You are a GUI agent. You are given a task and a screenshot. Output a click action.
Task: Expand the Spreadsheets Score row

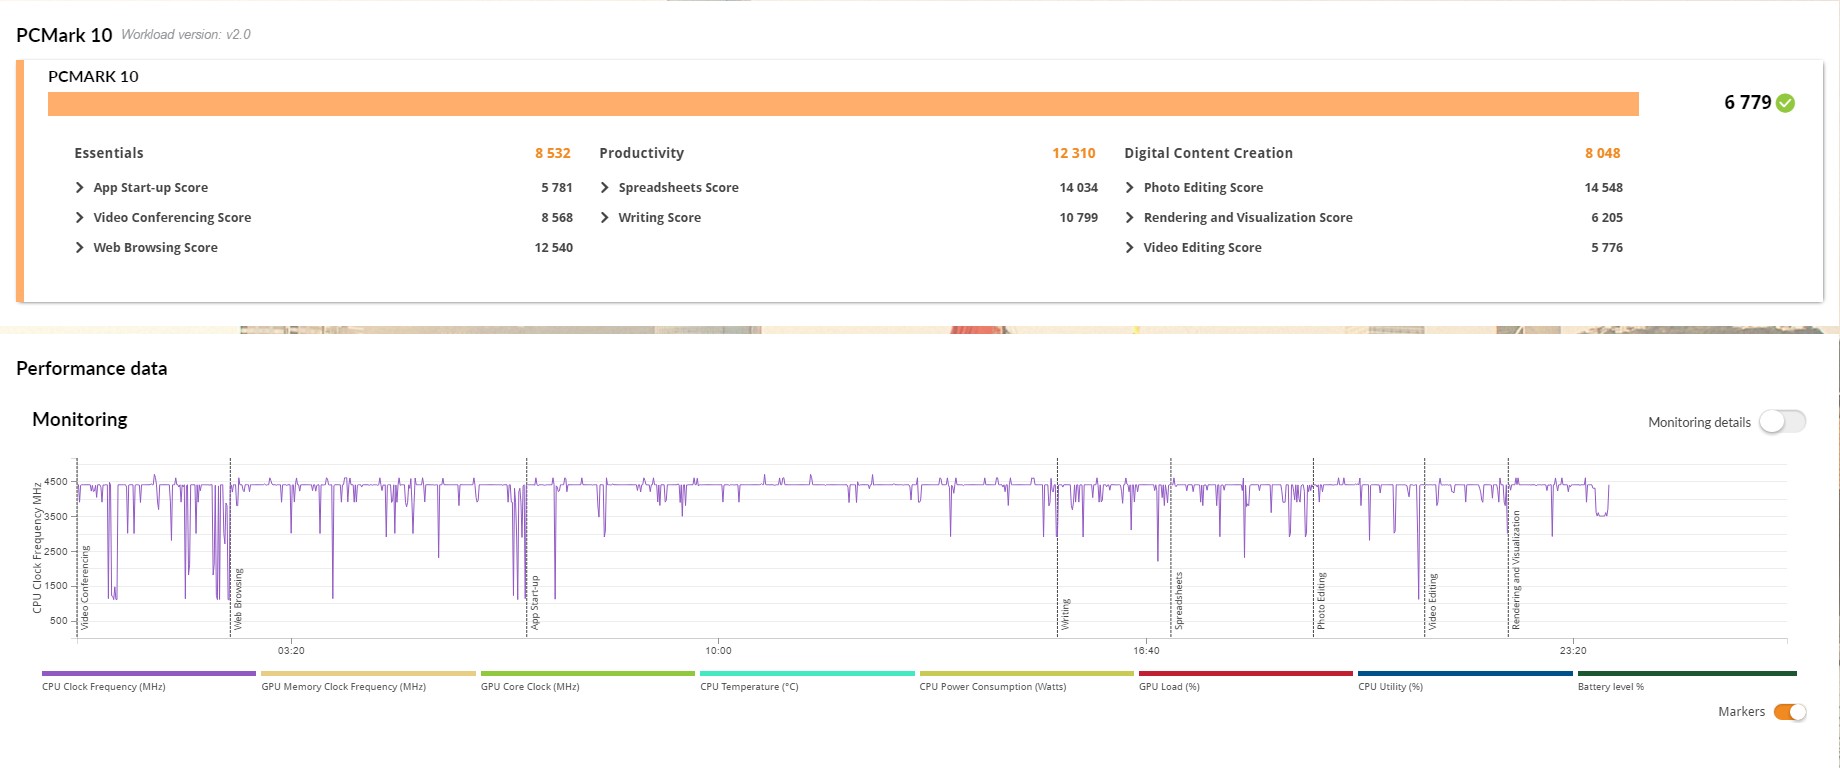click(x=605, y=188)
